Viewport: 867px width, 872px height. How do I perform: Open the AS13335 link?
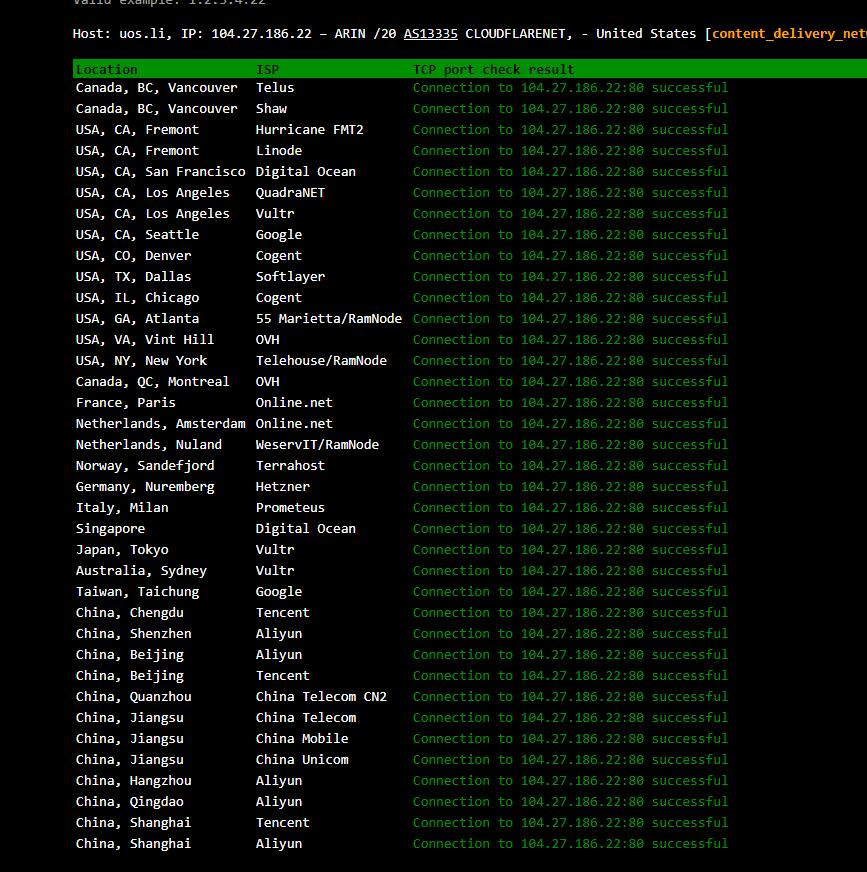pos(430,34)
